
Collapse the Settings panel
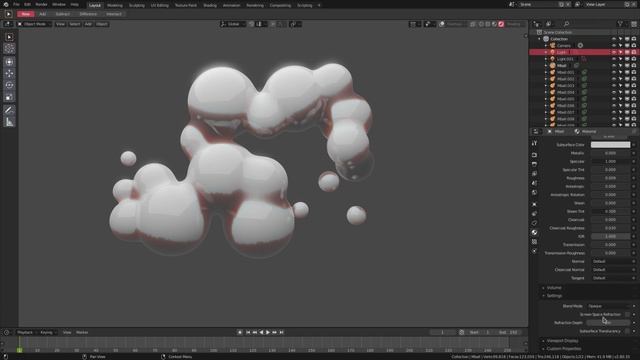click(554, 296)
